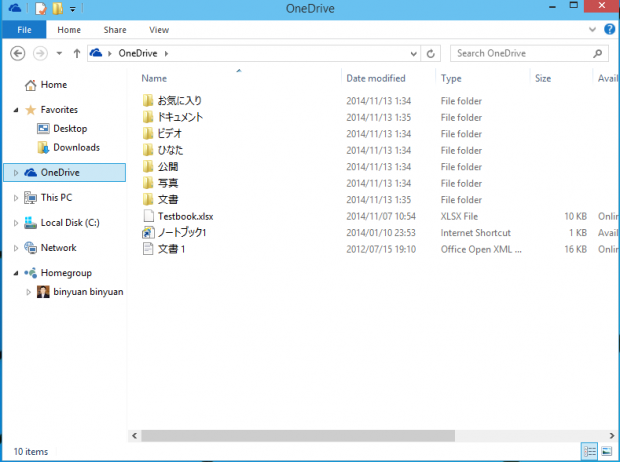Click the OneDrive cloud icon in title bar
Screen dimensions: 620x462
click(x=15, y=8)
